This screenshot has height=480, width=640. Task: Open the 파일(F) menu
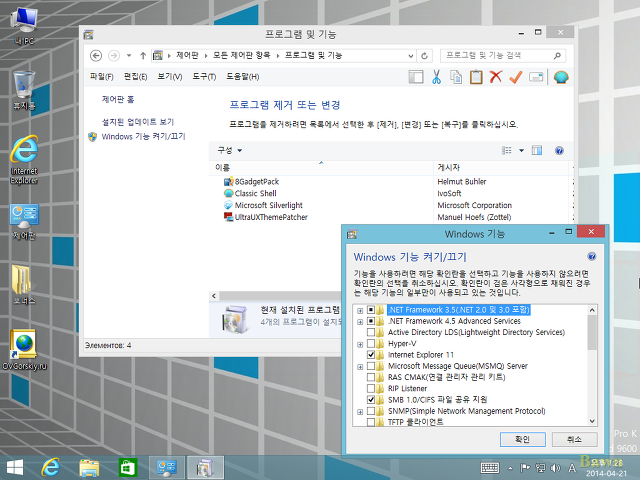(101, 77)
